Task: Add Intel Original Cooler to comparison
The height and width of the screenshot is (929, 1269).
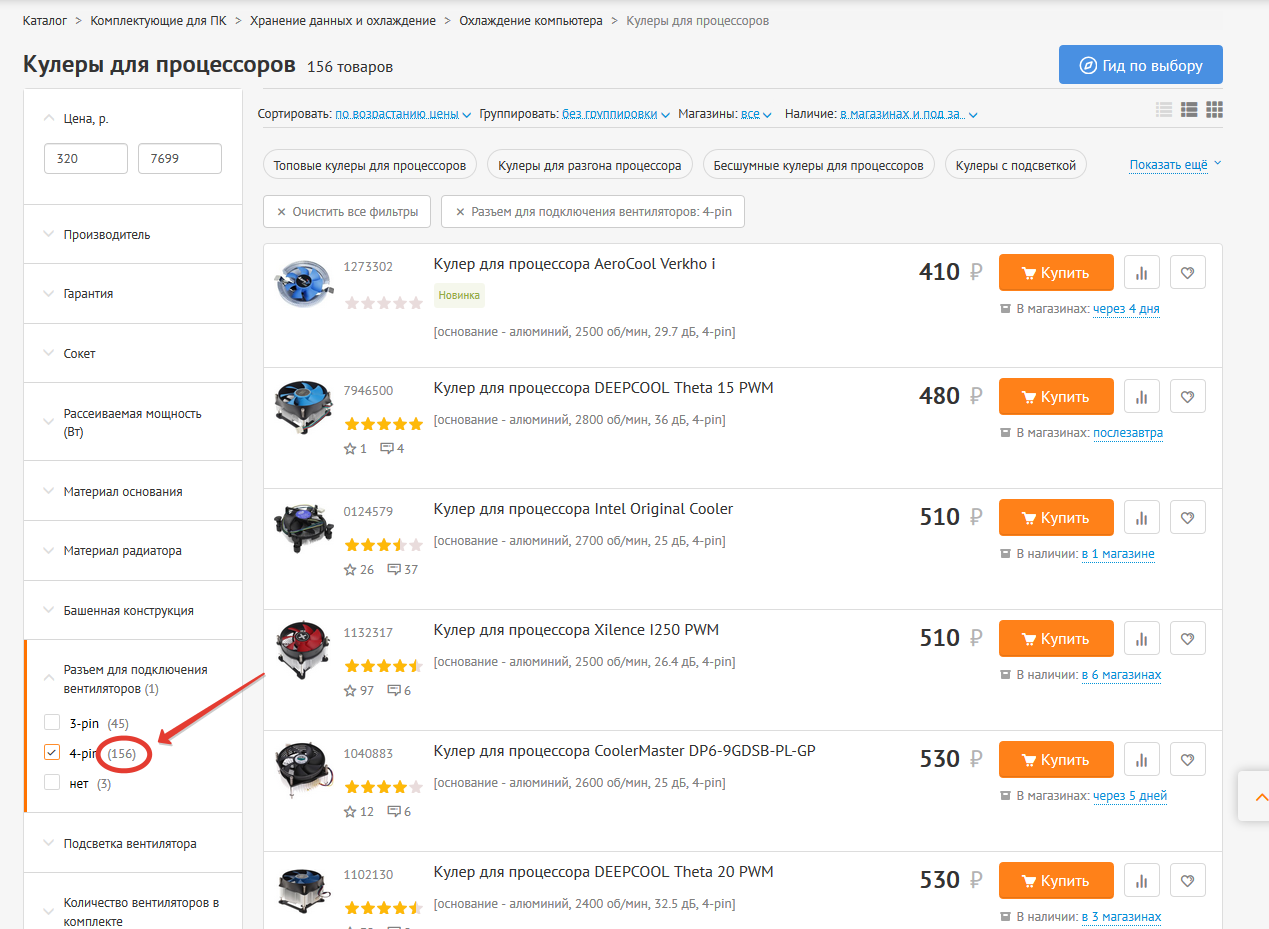Action: [x=1141, y=517]
